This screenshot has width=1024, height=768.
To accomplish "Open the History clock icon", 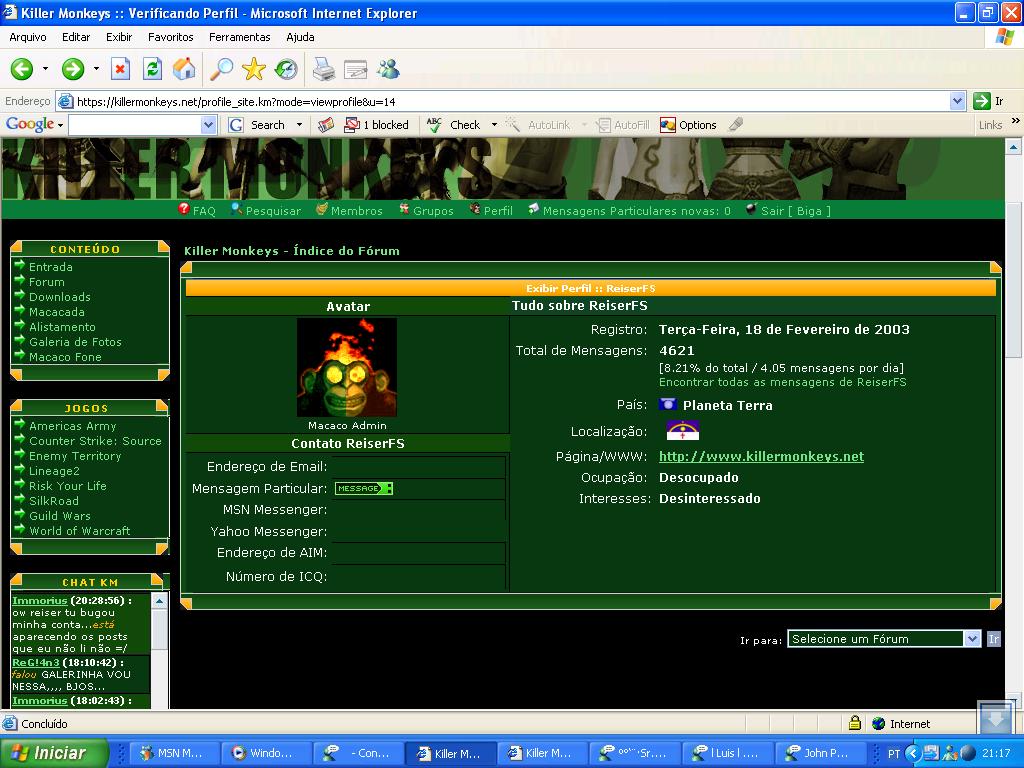I will (287, 69).
